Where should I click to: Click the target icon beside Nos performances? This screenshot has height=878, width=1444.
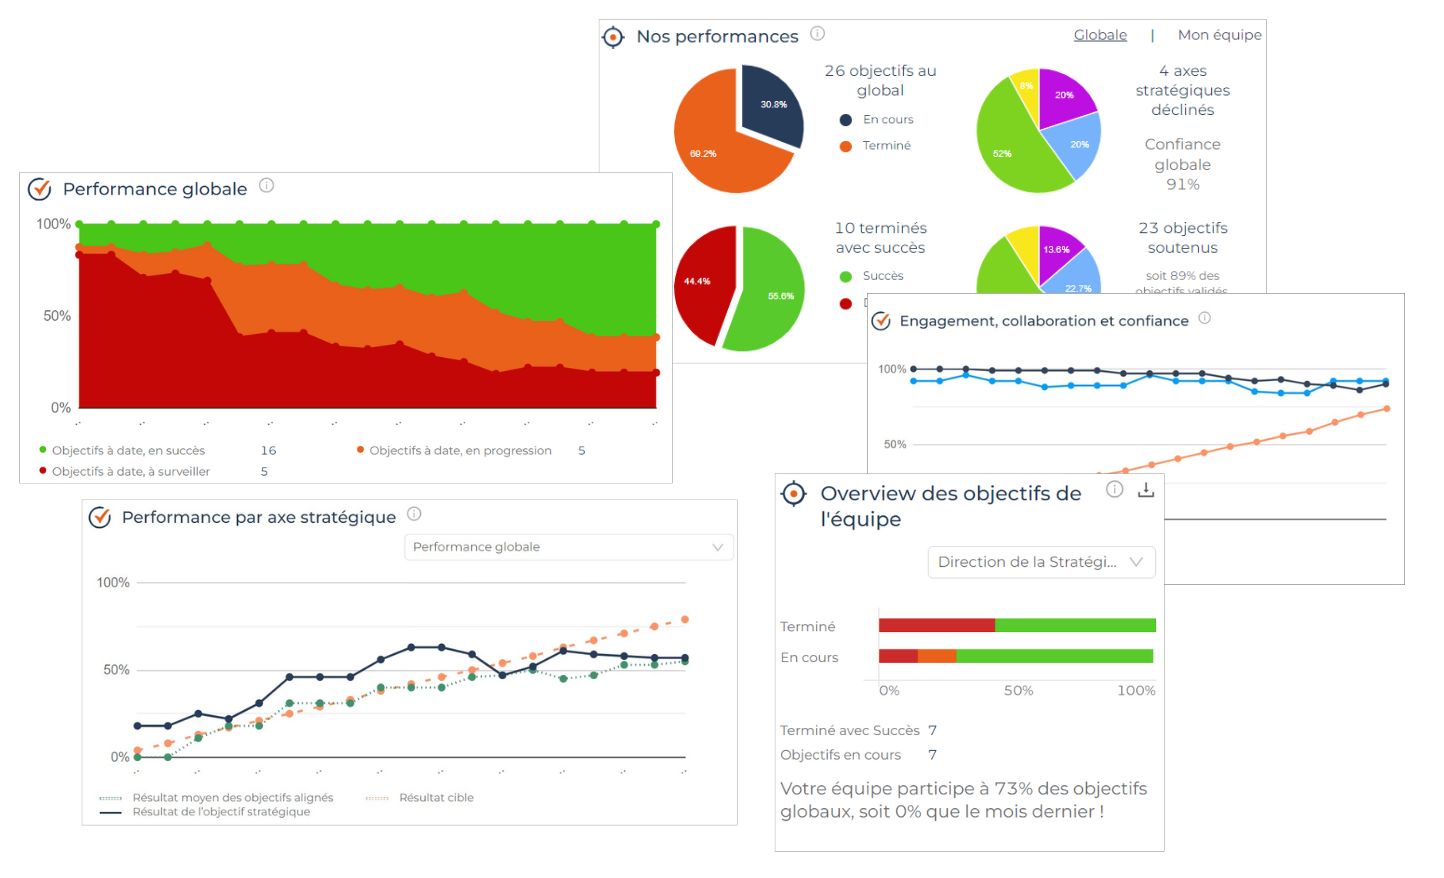(x=613, y=37)
